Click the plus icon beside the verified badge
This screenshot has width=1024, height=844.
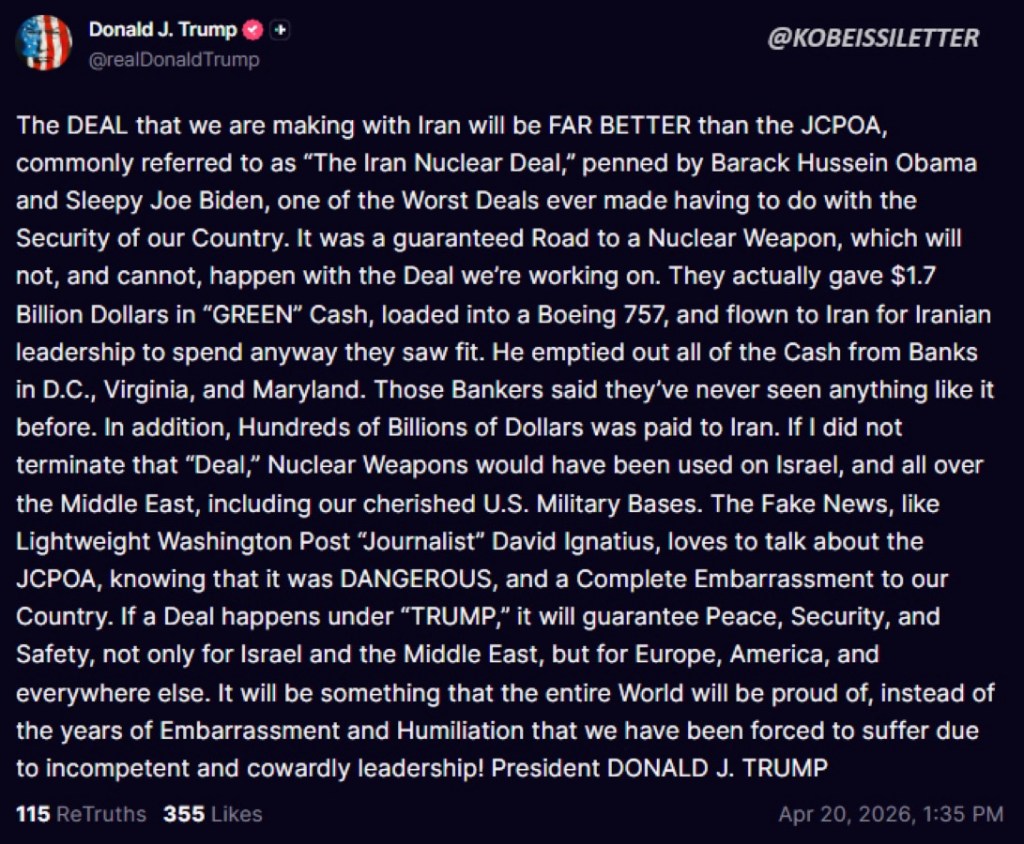[x=280, y=30]
